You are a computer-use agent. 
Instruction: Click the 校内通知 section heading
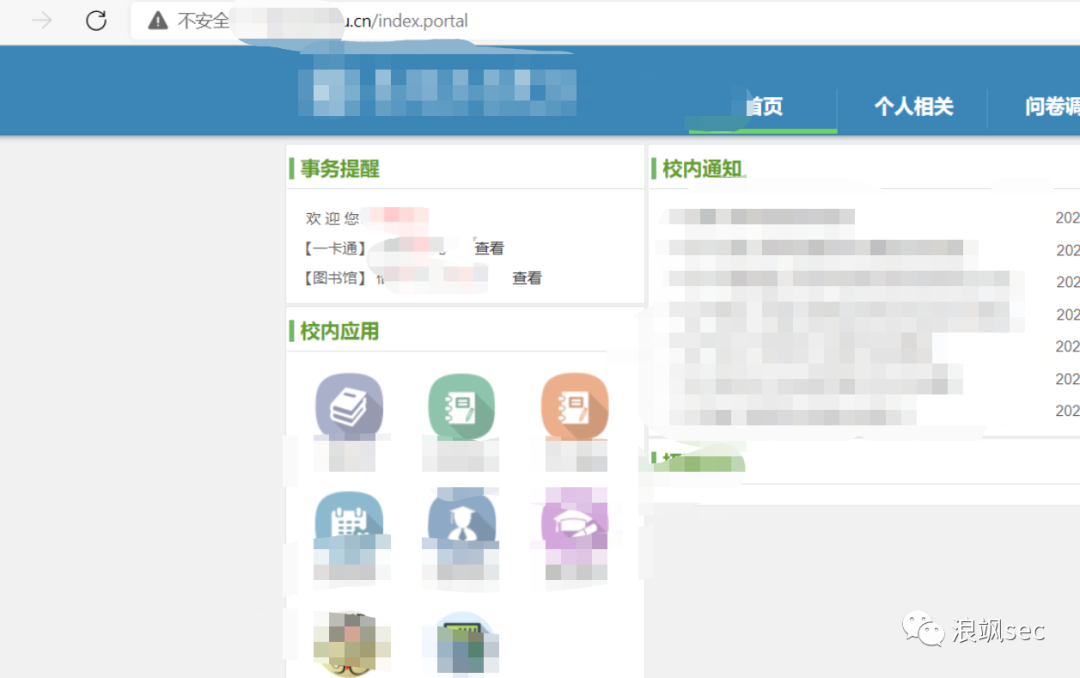702,169
